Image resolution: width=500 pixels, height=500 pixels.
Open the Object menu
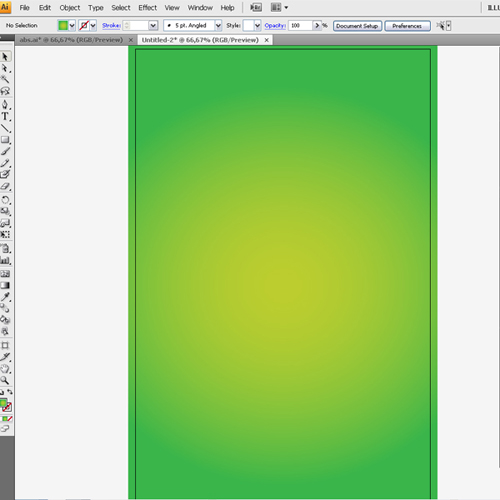[70, 8]
